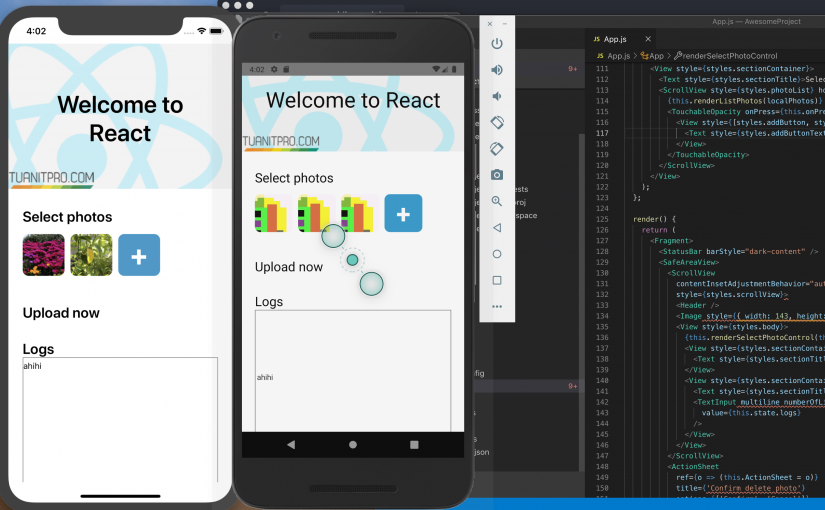Click the emulator volume up icon
825x510 pixels.
pyautogui.click(x=497, y=70)
